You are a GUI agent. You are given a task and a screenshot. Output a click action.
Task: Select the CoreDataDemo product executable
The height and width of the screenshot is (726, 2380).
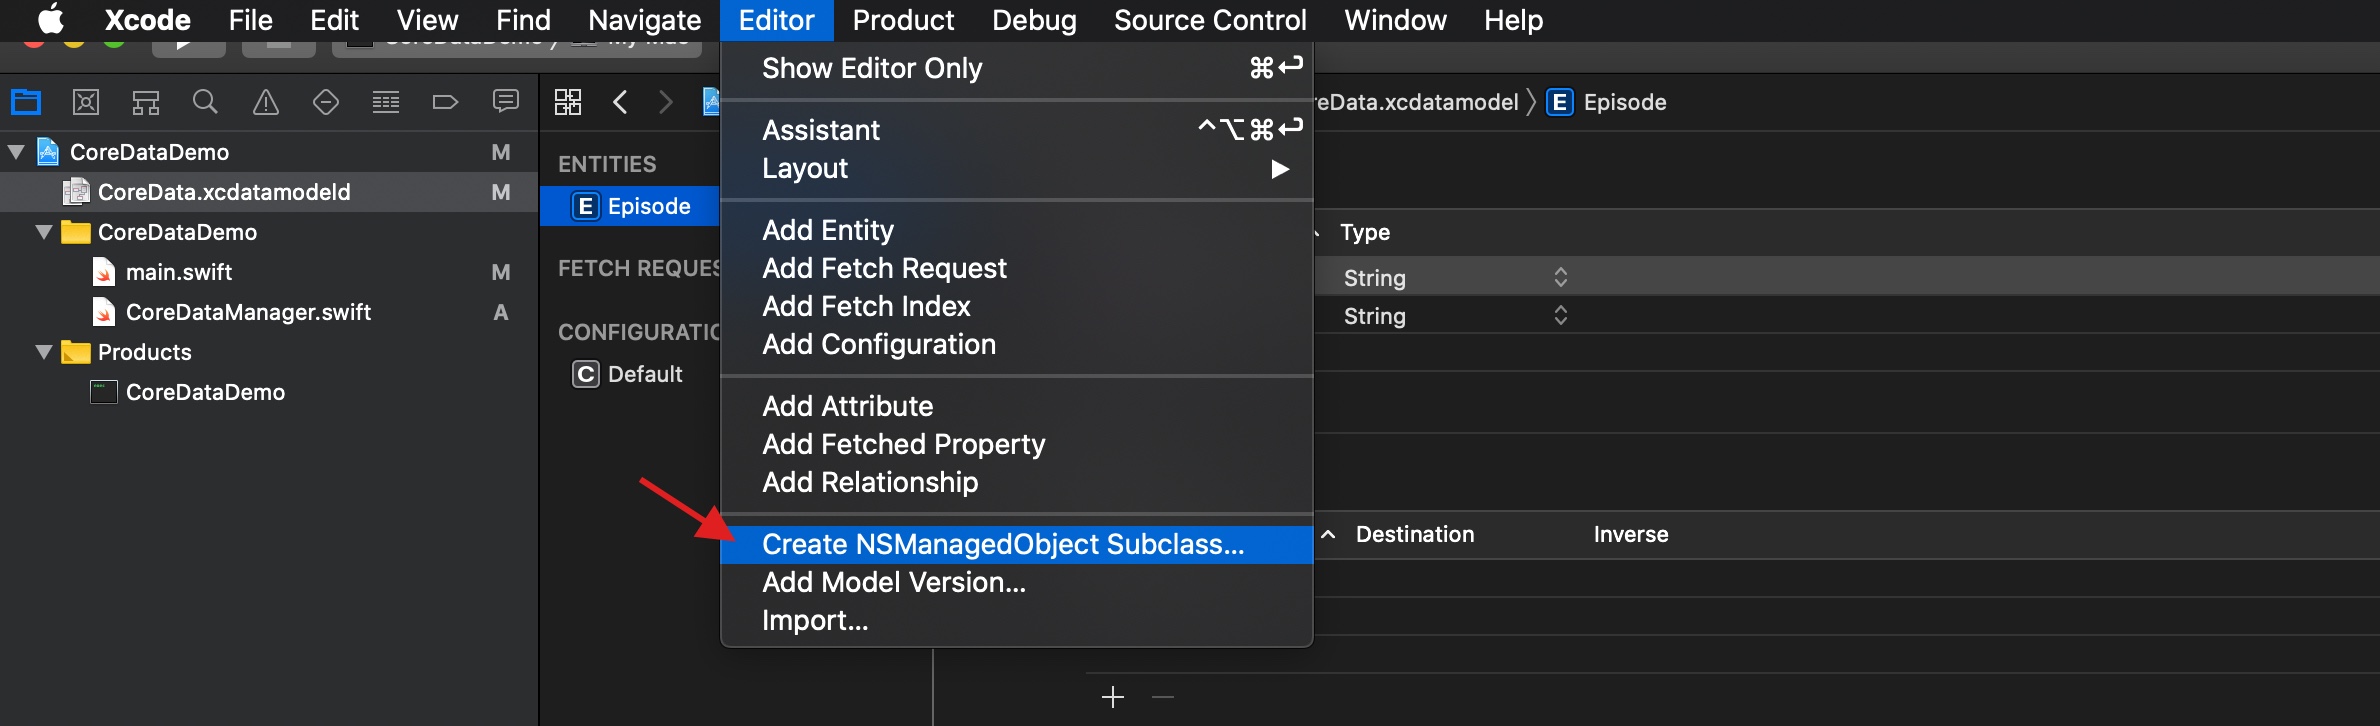coord(269,392)
